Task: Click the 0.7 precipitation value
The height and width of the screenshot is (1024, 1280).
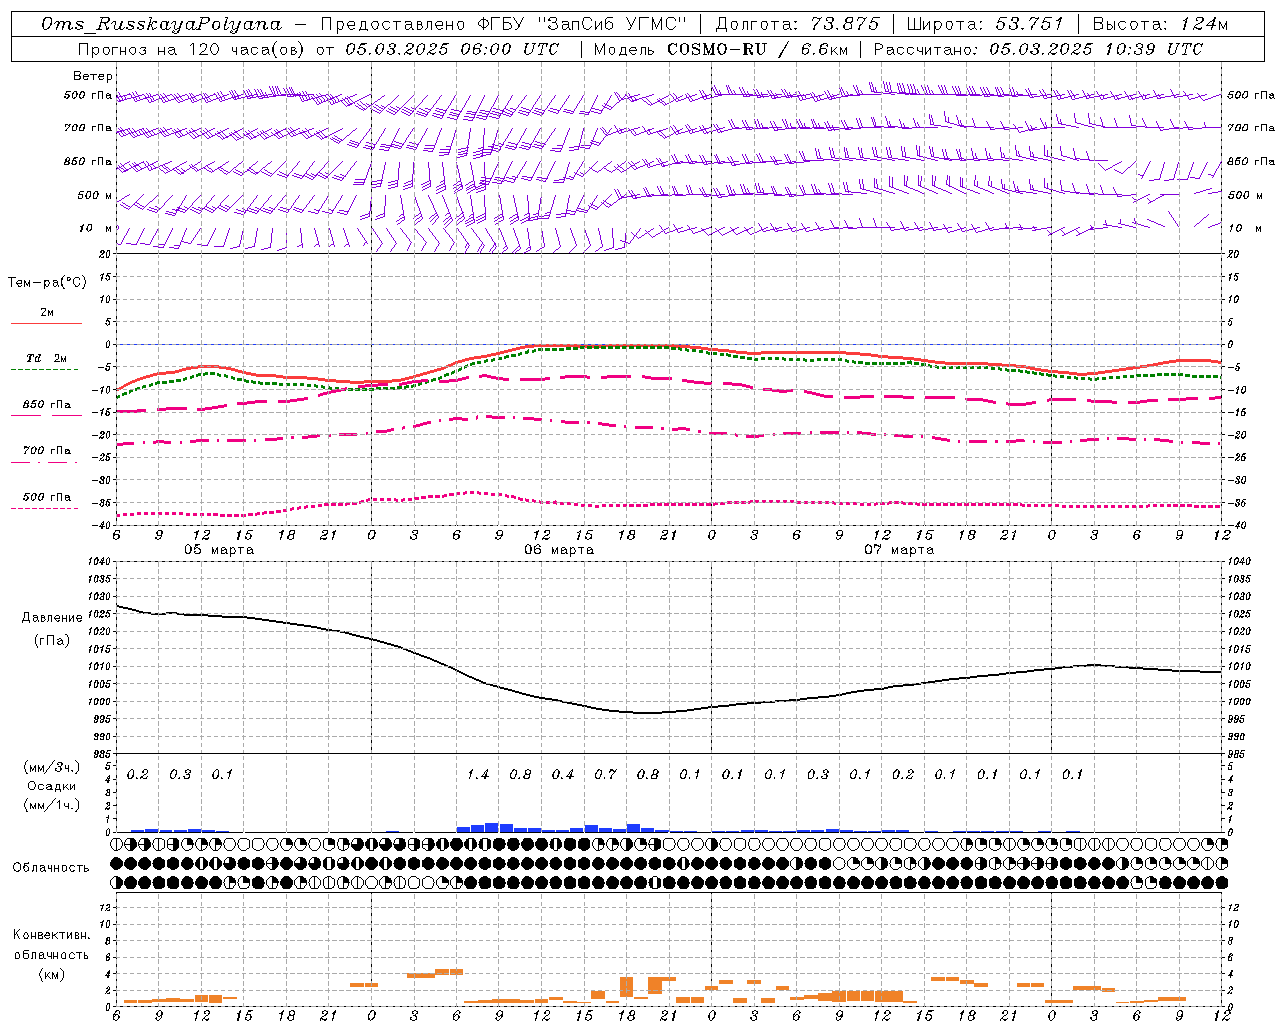Action: (x=605, y=775)
